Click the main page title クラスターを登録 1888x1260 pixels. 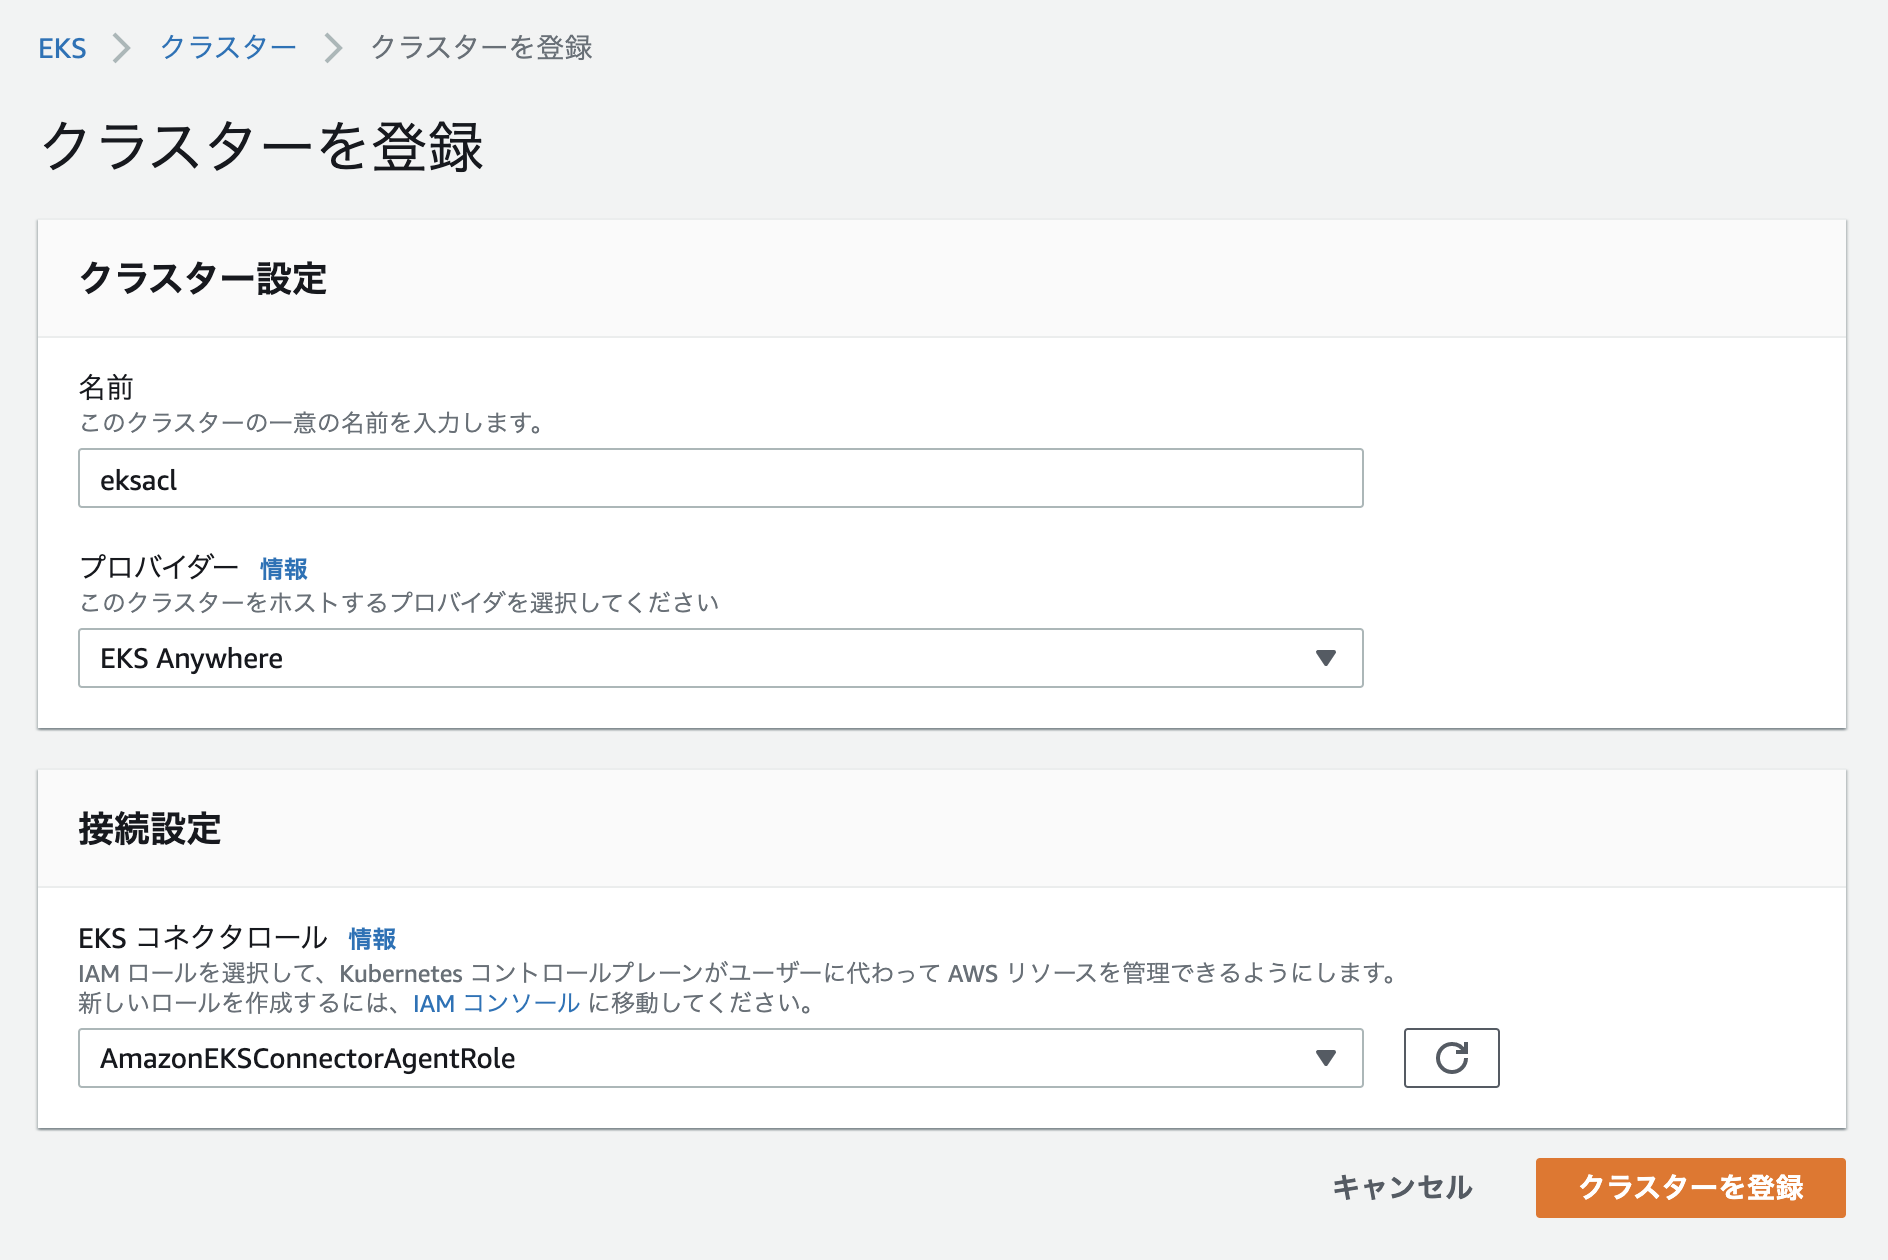(262, 147)
